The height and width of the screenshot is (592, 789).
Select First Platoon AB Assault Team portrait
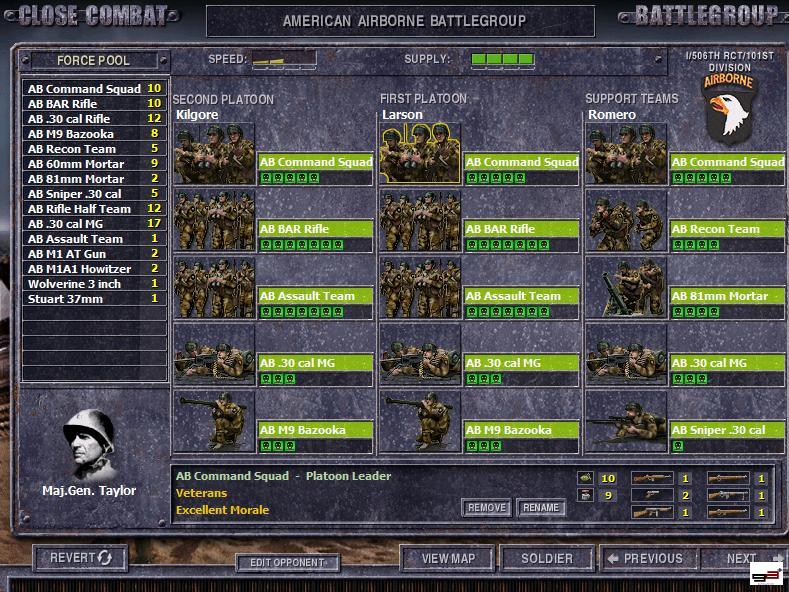pyautogui.click(x=421, y=287)
